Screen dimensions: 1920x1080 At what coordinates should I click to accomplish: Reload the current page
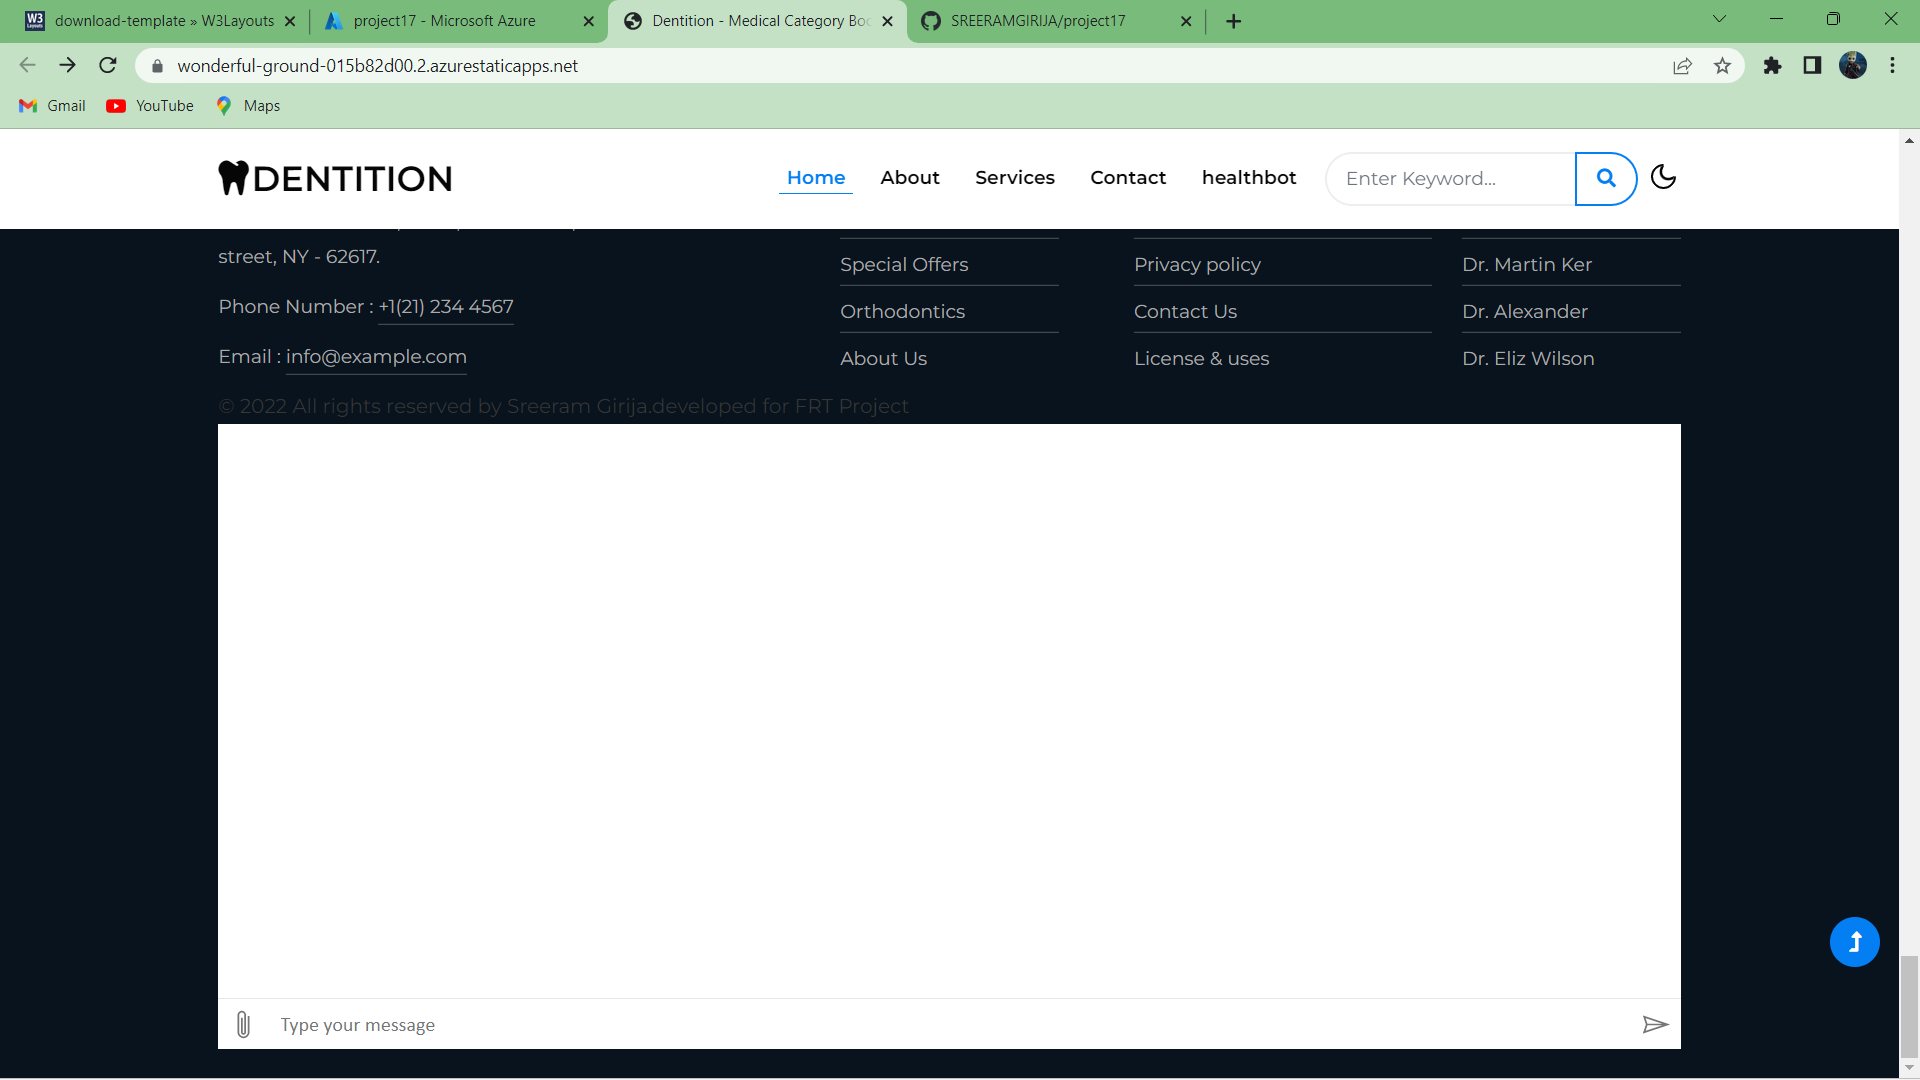pos(107,65)
